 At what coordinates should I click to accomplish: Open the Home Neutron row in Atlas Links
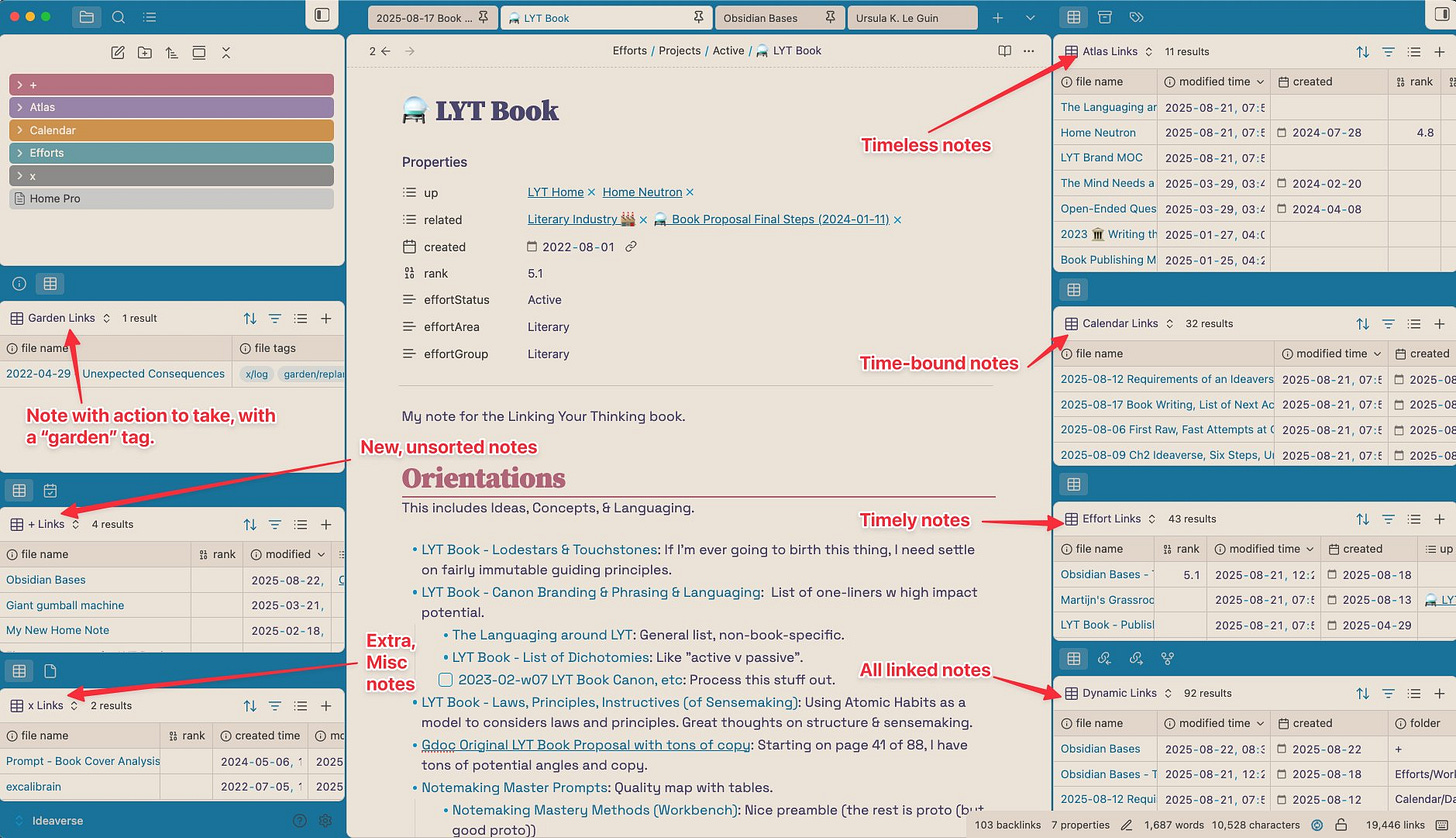coord(1098,132)
